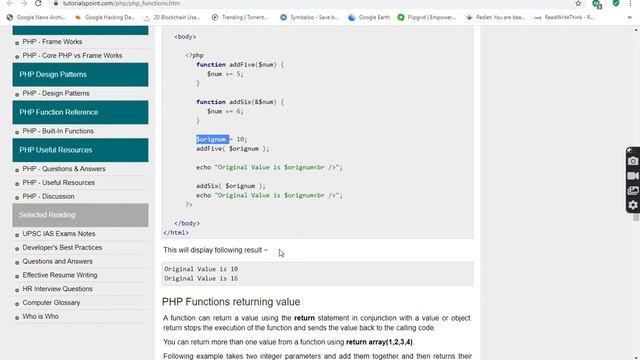
Task: Click the 'PHP Functions returning value' heading
Action: pos(231,302)
